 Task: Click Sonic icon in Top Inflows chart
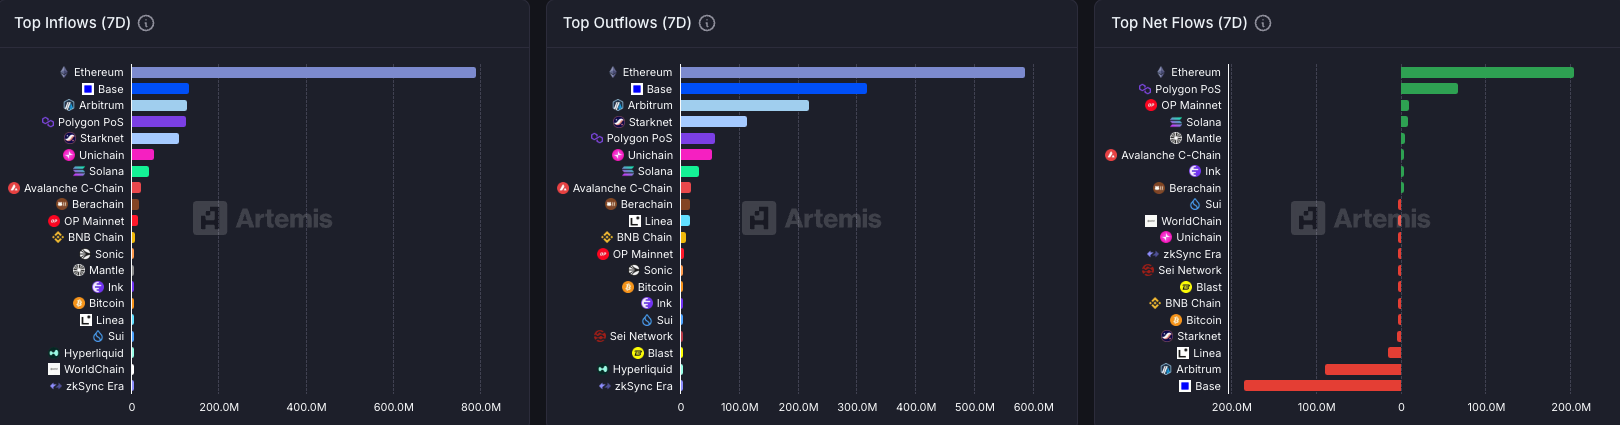pyautogui.click(x=85, y=254)
